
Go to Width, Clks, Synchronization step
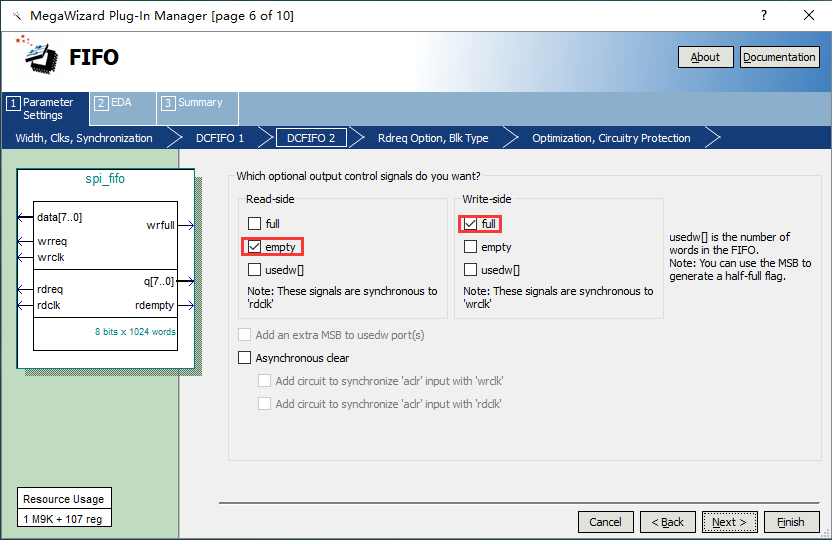coord(84,138)
